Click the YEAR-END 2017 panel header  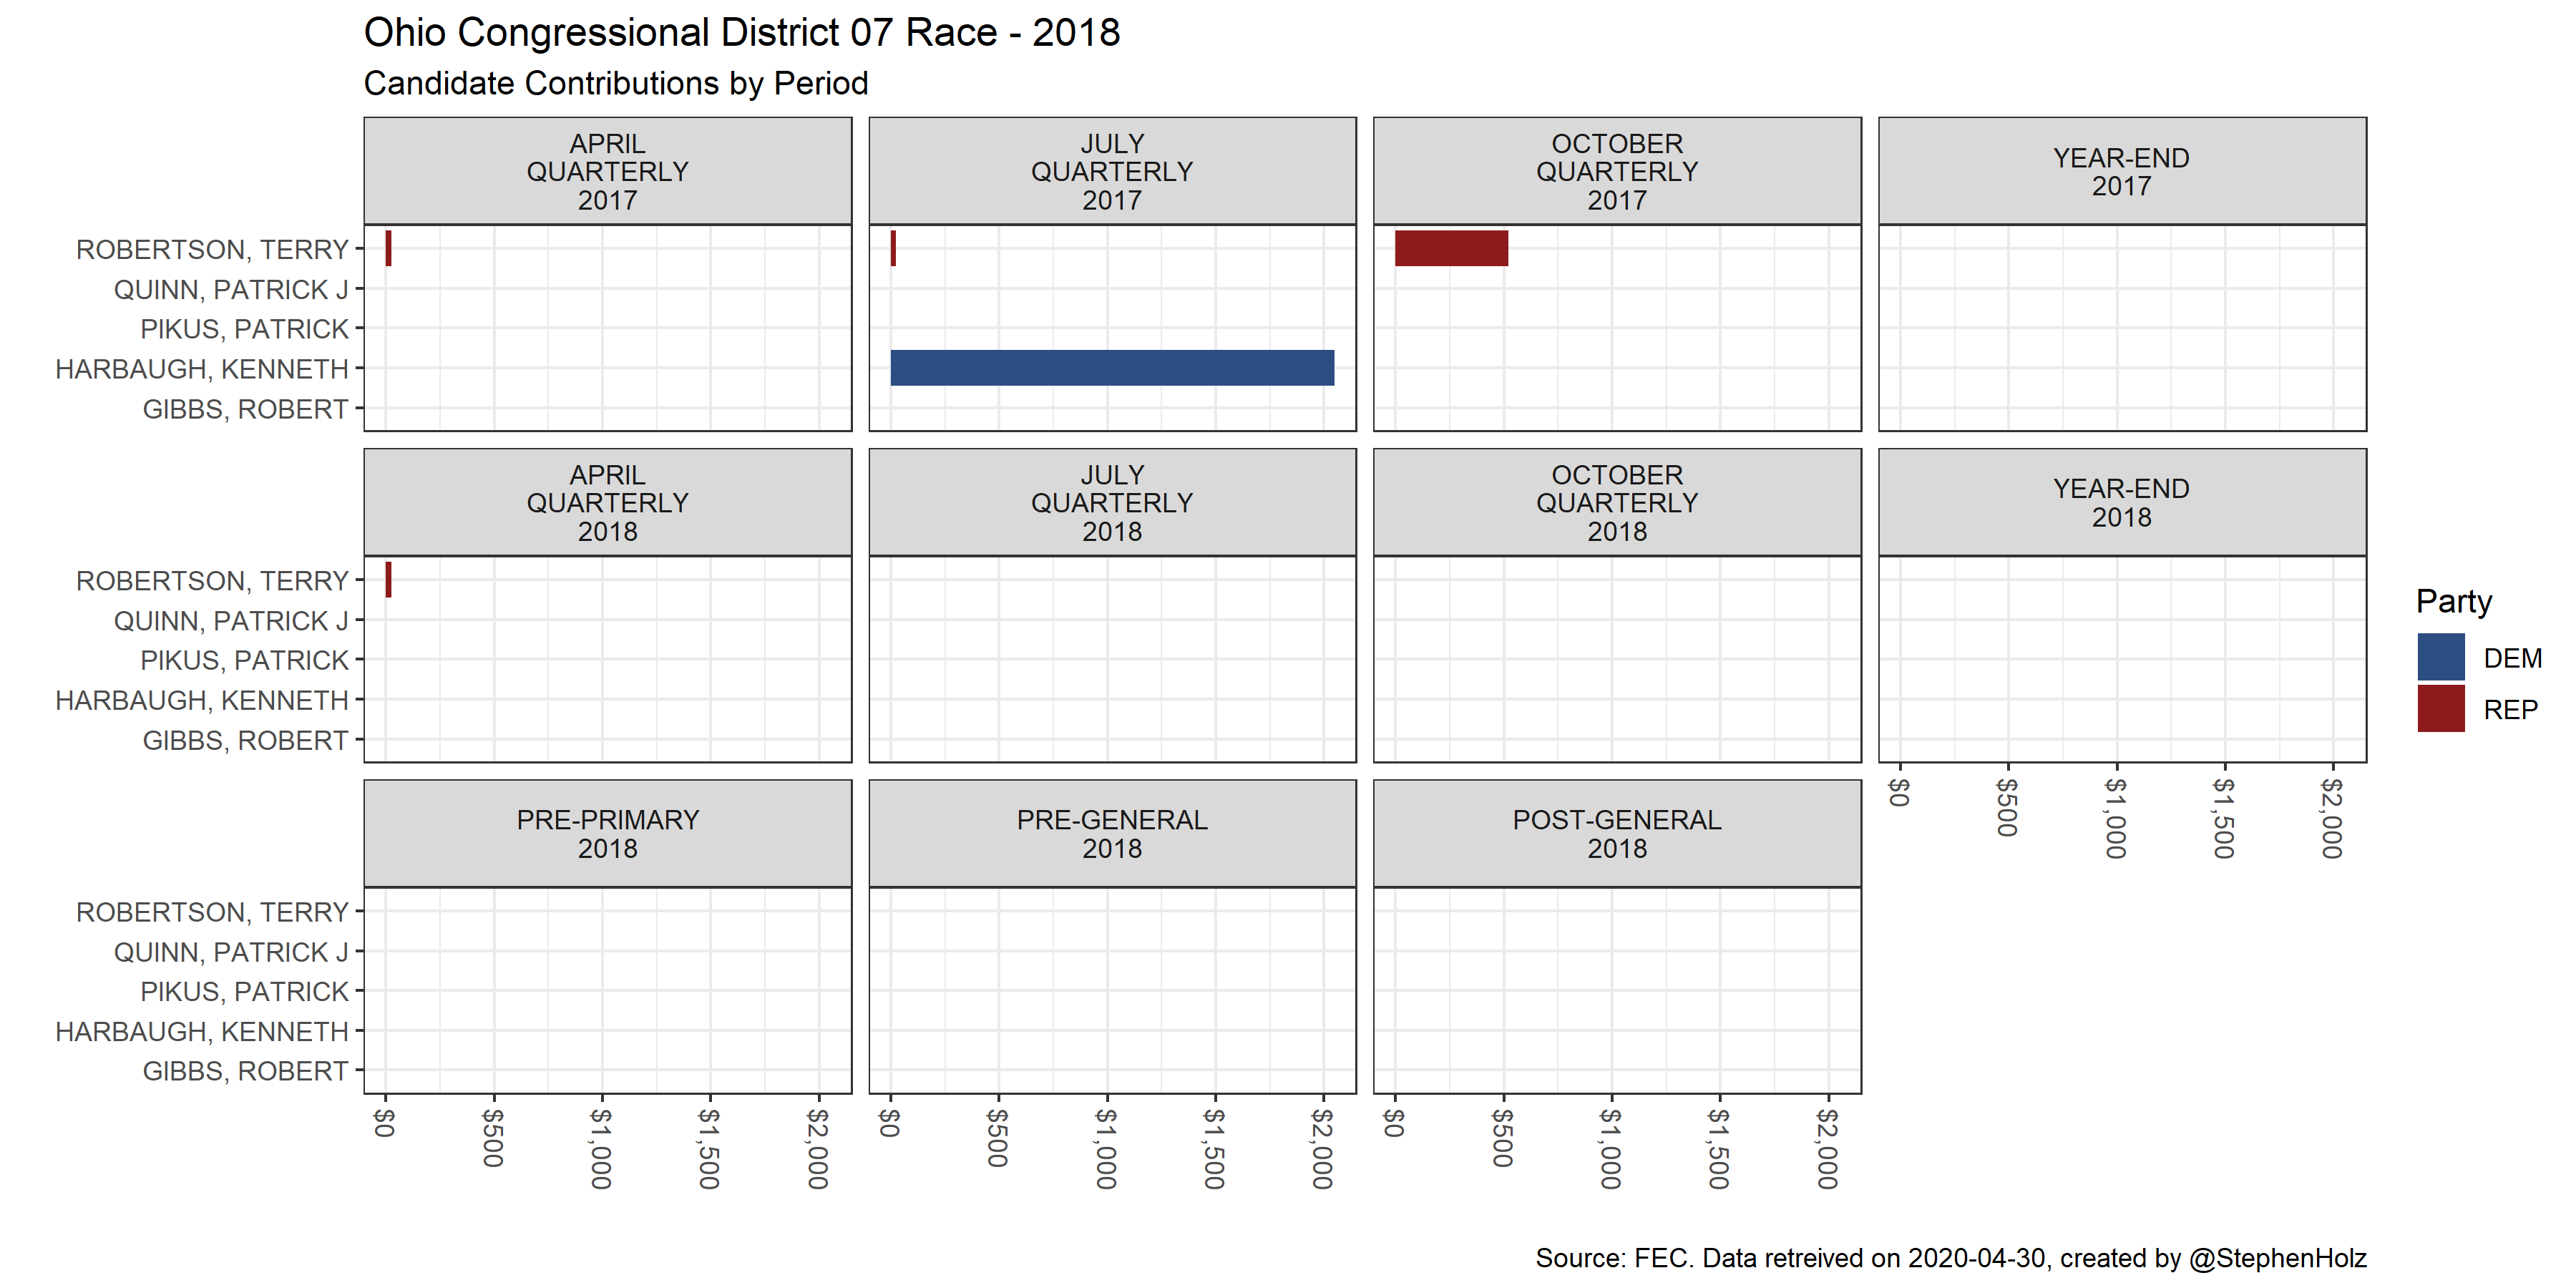click(2121, 171)
